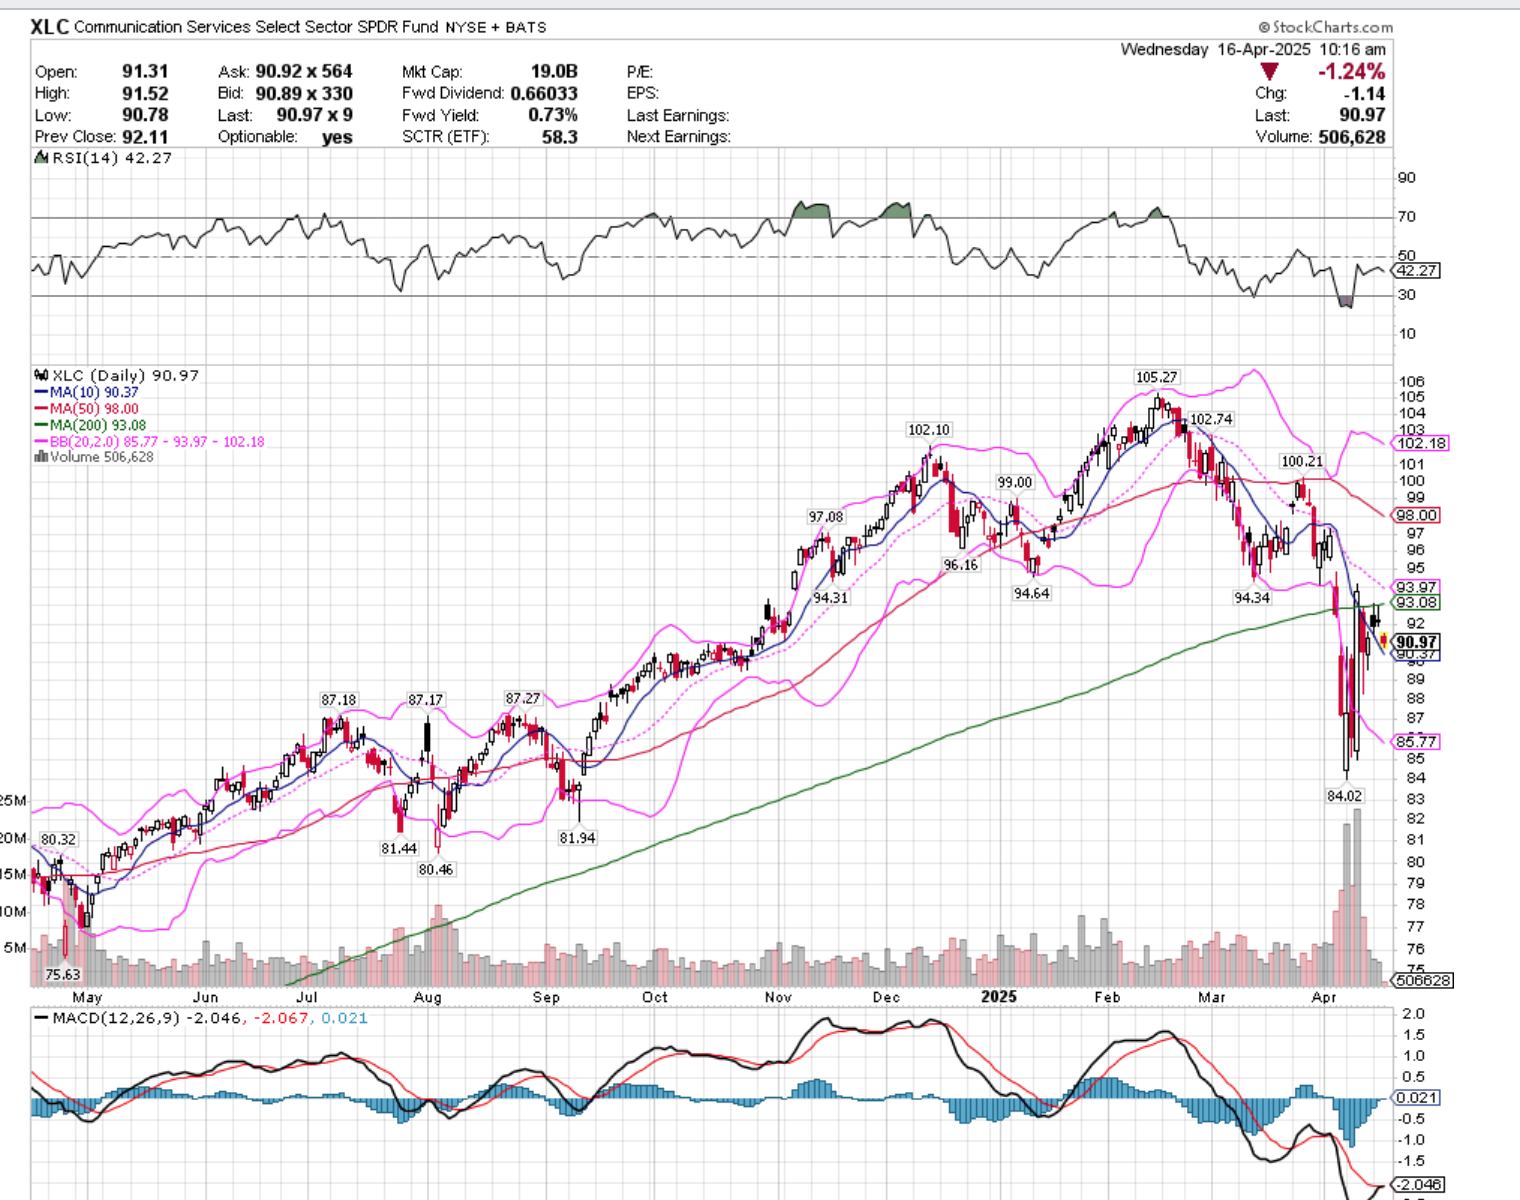Click the 97.08 price label
Image resolution: width=1520 pixels, height=1200 pixels.
click(826, 517)
